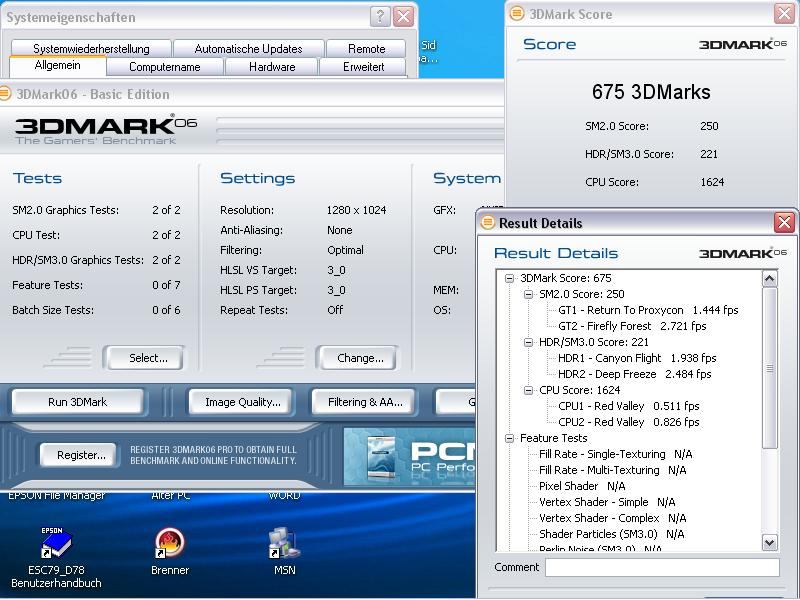Switch to the Hardware tab

(x=272, y=67)
